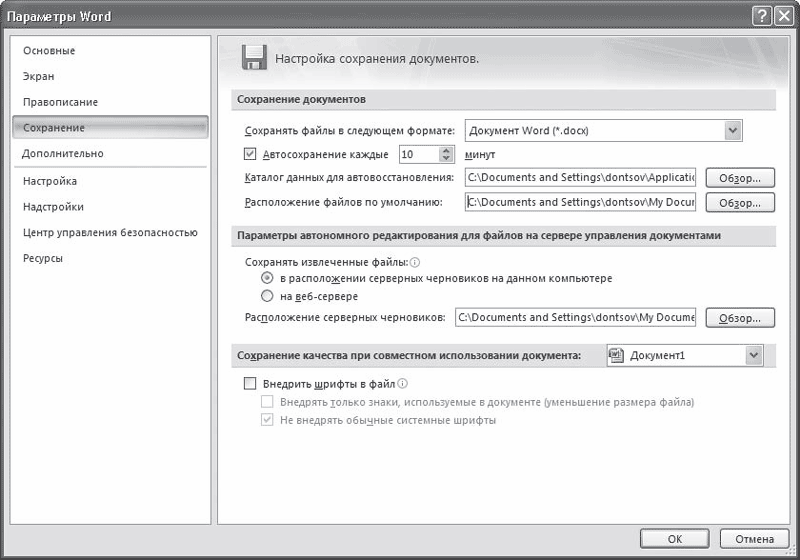Image resolution: width=800 pixels, height=560 pixels.
Task: Click the floppy disk save icon in header
Action: tap(254, 57)
